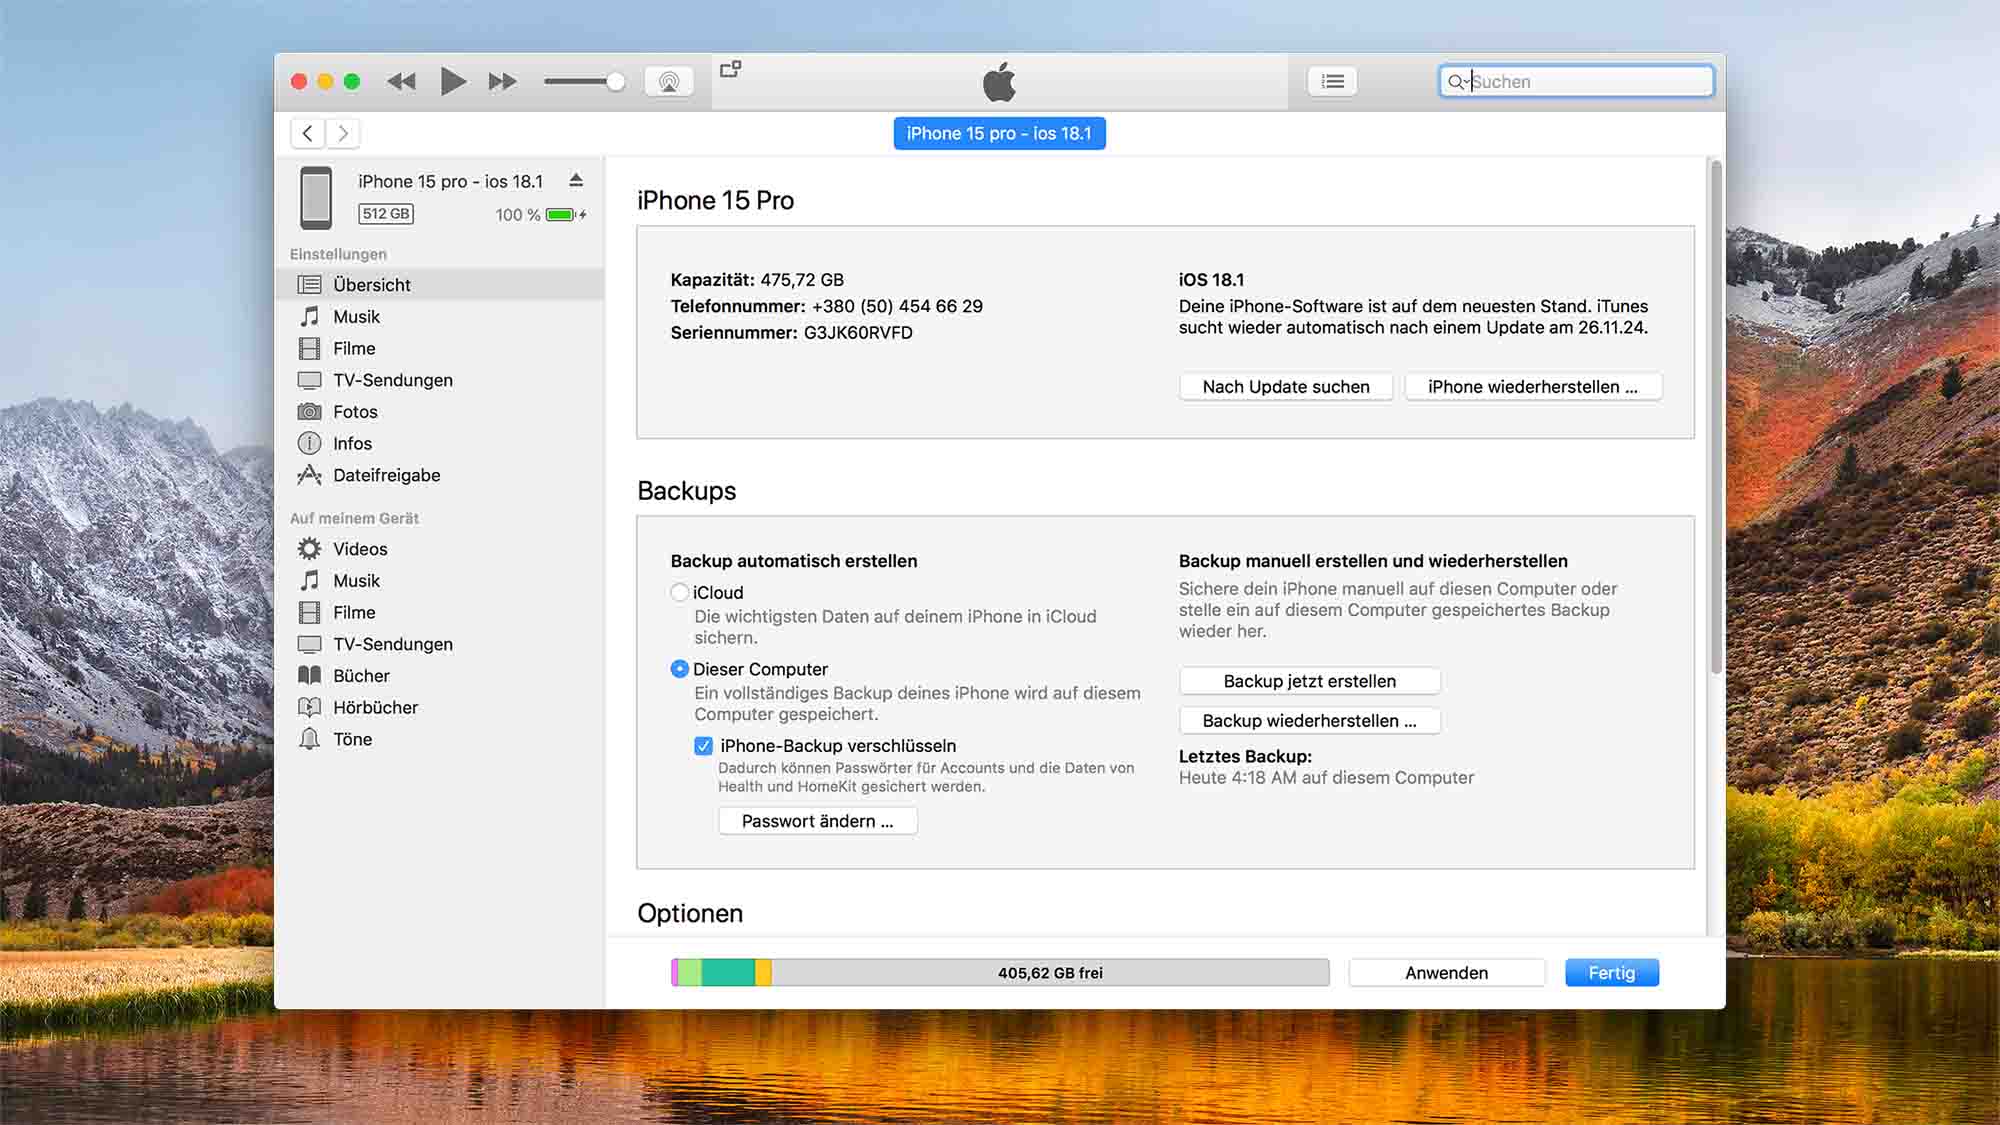The height and width of the screenshot is (1125, 2000).
Task: Open the Übersicht settings section
Action: 440,285
